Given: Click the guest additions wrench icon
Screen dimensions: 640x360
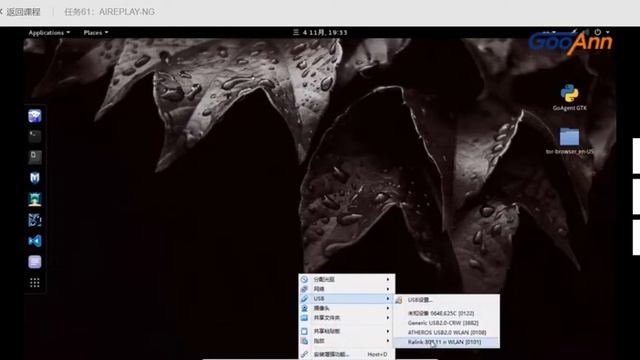Looking at the screenshot, I should 304,354.
